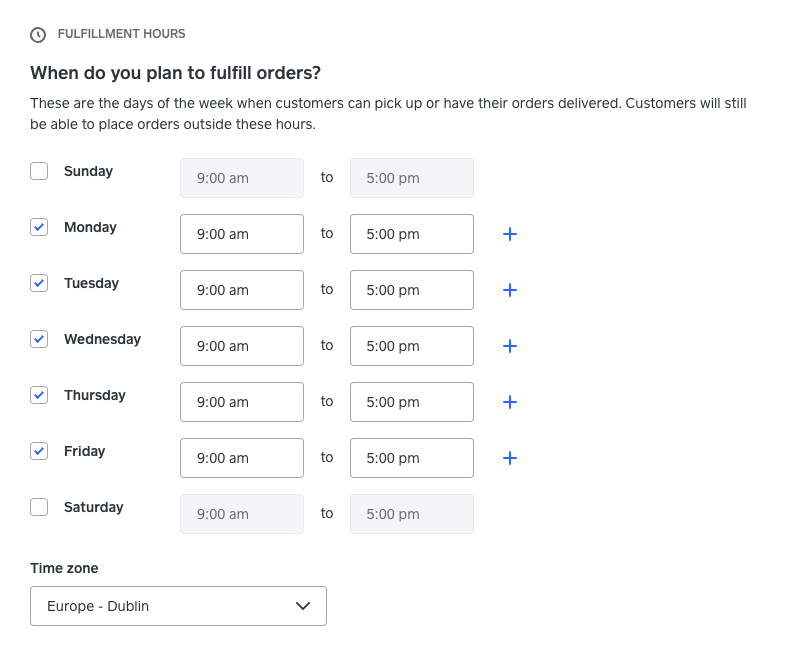This screenshot has height=654, width=794.
Task: Add another time range for Wednesday
Action: [x=509, y=346]
